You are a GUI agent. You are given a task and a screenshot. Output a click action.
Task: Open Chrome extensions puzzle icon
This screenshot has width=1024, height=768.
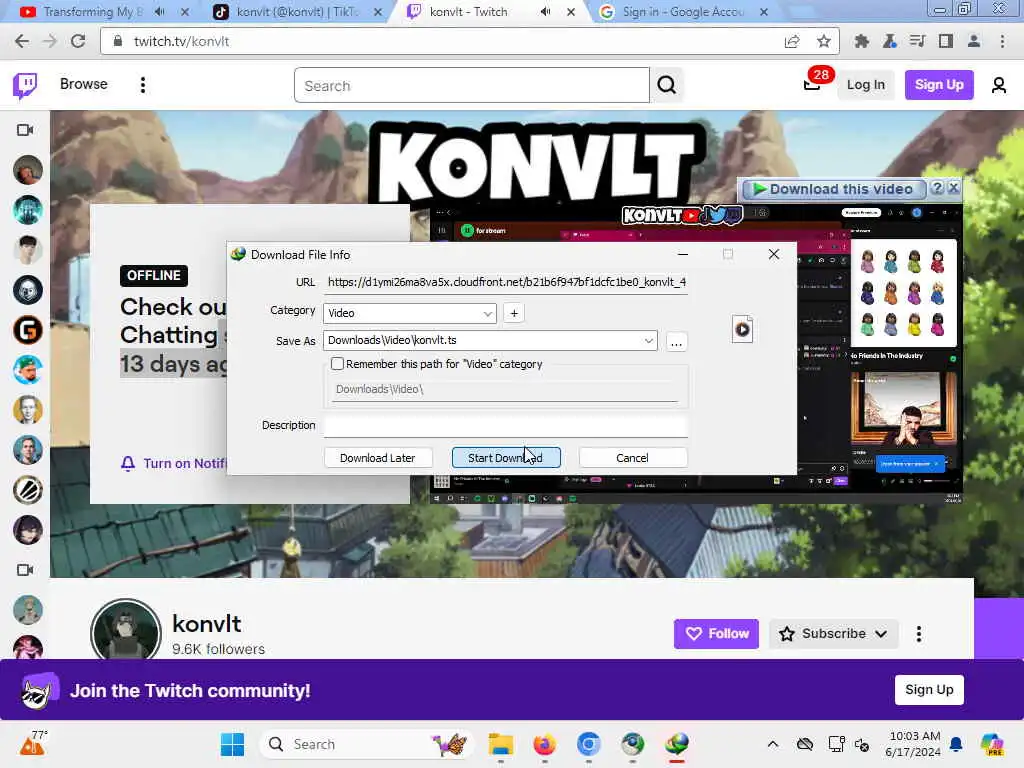click(862, 41)
